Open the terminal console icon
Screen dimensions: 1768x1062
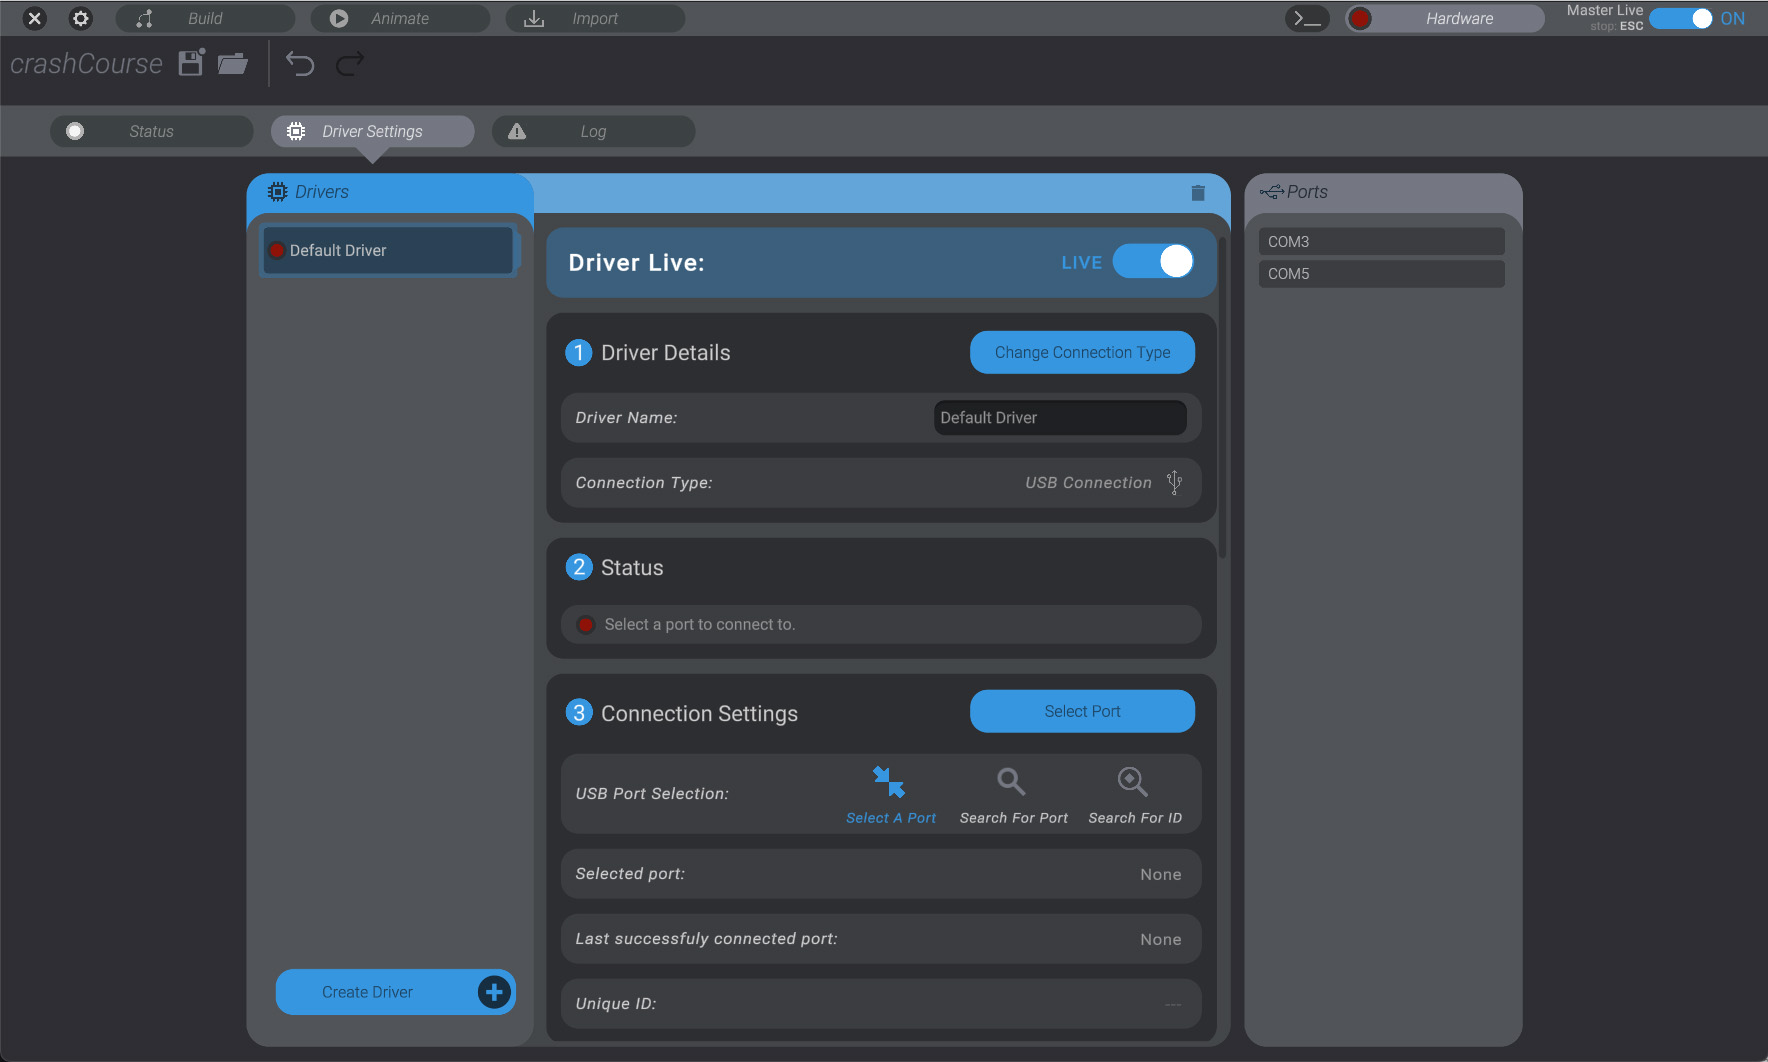[x=1307, y=18]
